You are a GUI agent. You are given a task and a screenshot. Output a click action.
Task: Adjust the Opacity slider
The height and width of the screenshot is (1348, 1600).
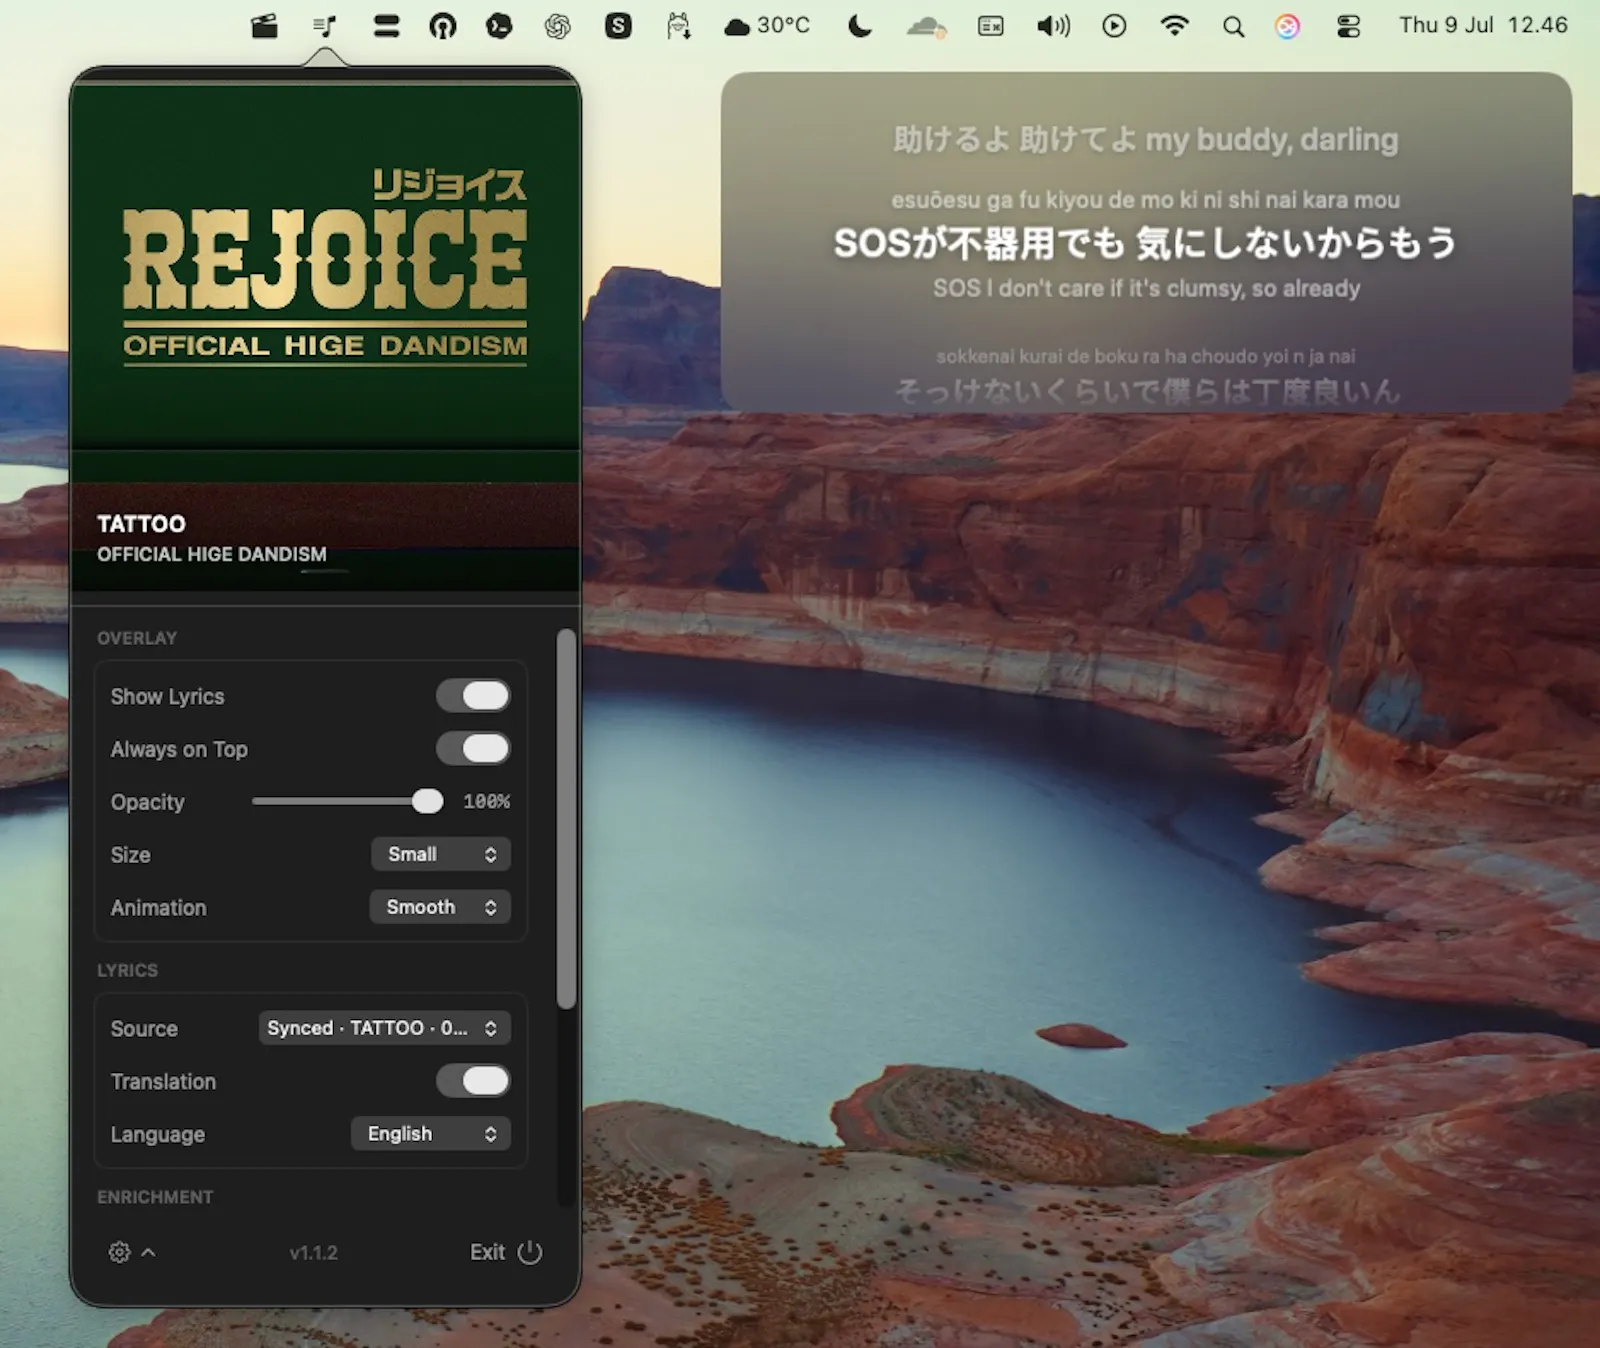(x=347, y=801)
